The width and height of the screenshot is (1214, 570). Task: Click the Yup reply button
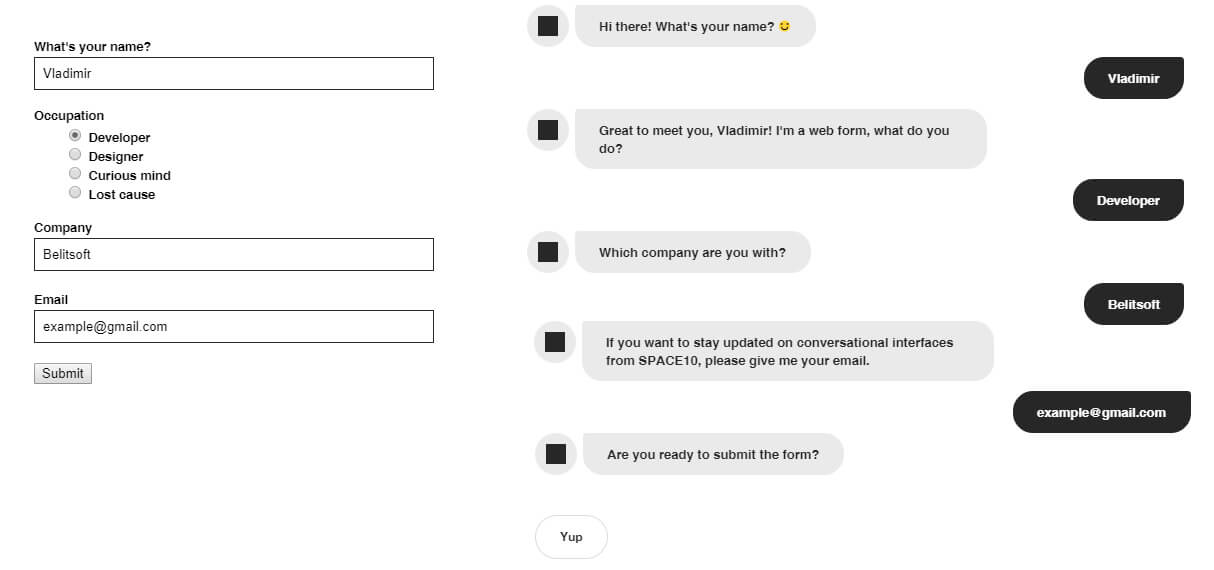(x=571, y=537)
